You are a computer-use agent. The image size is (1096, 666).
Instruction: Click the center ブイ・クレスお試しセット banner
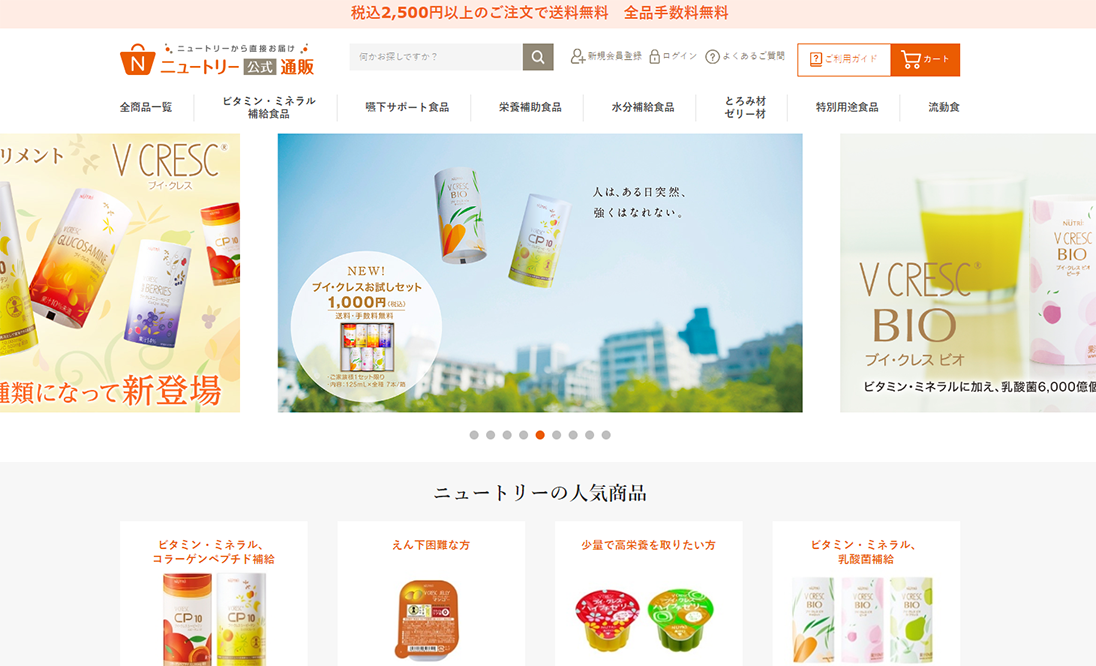(540, 273)
